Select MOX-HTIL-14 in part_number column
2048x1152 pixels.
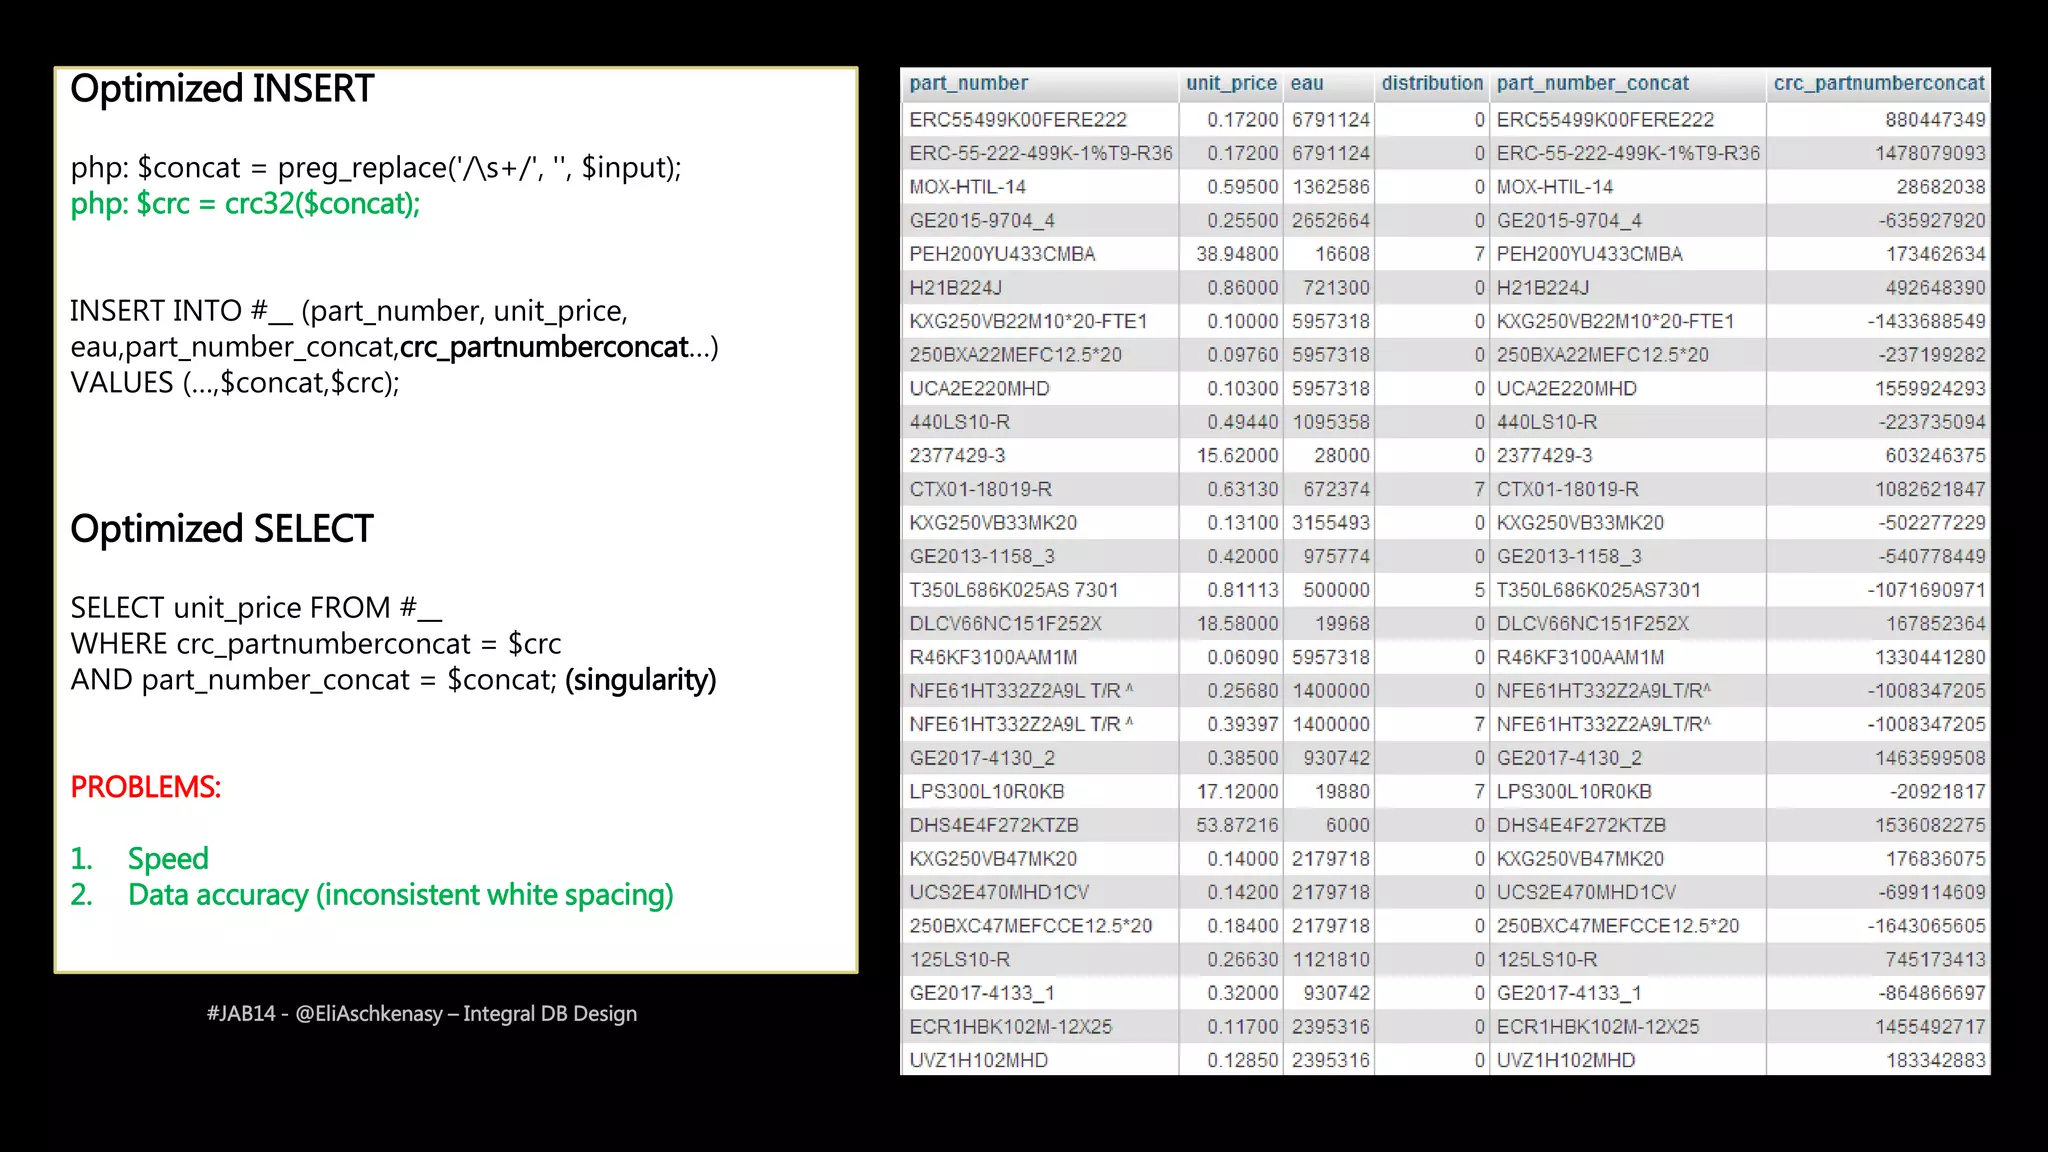point(967,187)
